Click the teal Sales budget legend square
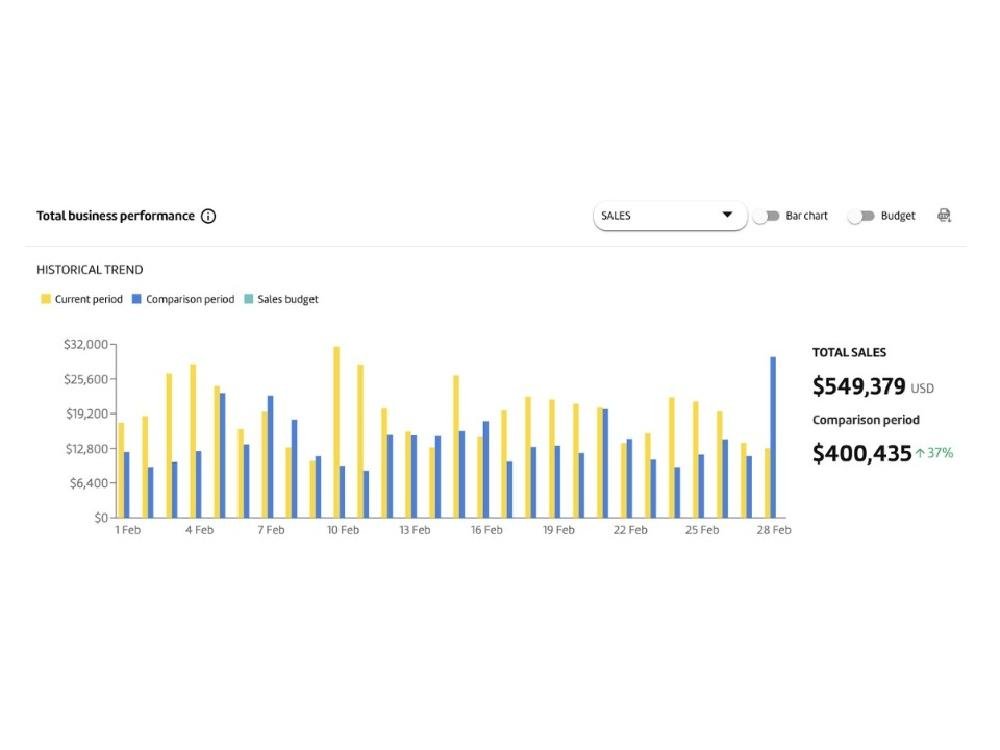Viewport: 1000px width, 750px height. 248,299
